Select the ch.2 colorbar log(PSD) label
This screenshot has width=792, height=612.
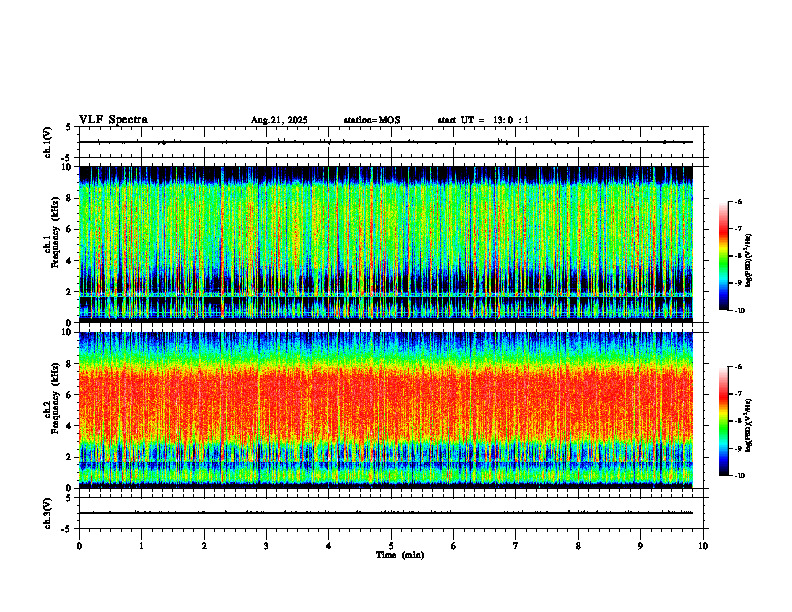click(748, 424)
